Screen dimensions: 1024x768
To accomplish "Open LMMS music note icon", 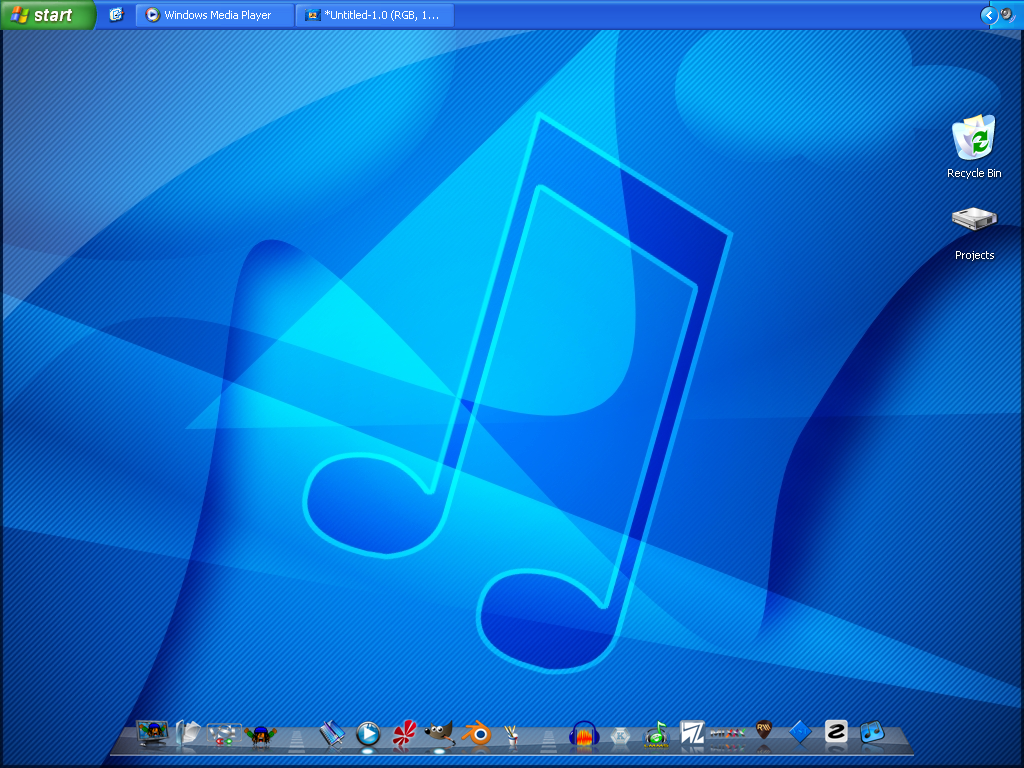I will 657,737.
